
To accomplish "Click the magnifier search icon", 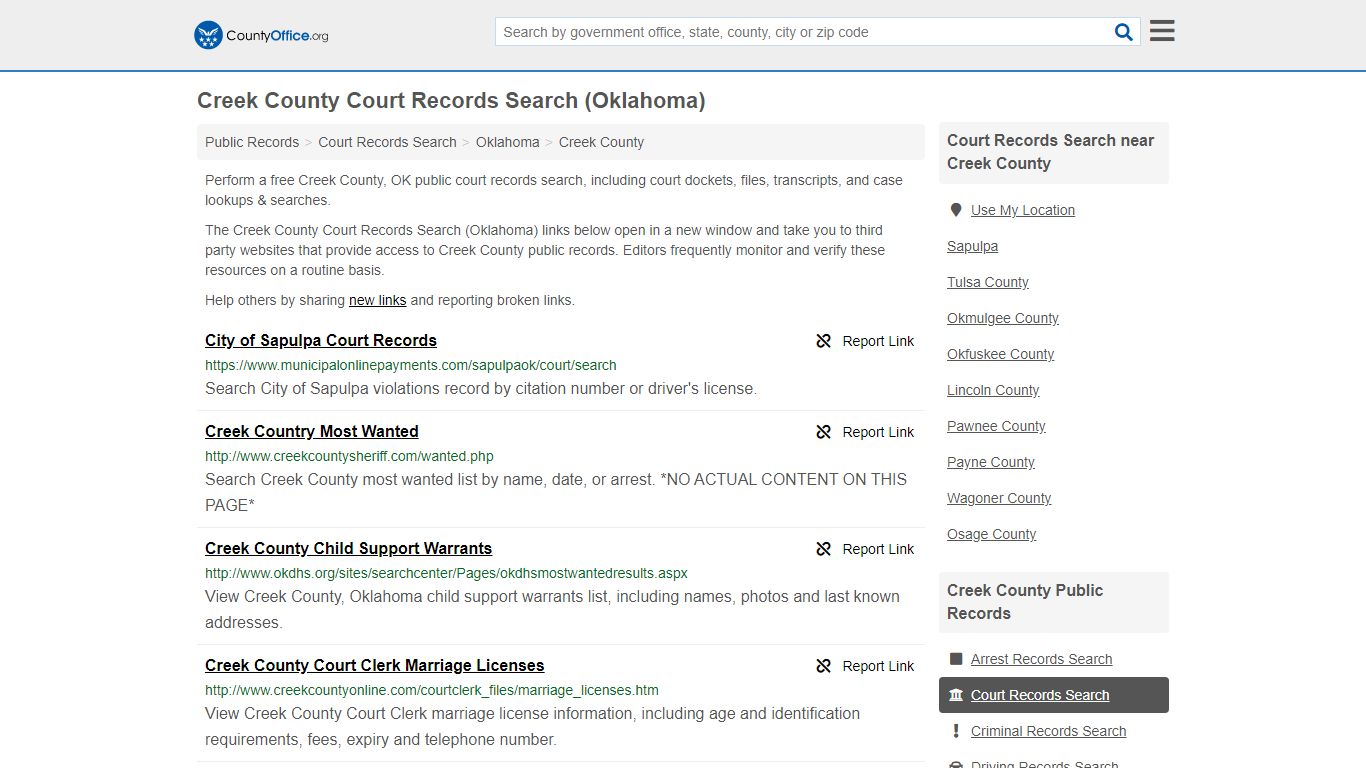I will coord(1124,32).
